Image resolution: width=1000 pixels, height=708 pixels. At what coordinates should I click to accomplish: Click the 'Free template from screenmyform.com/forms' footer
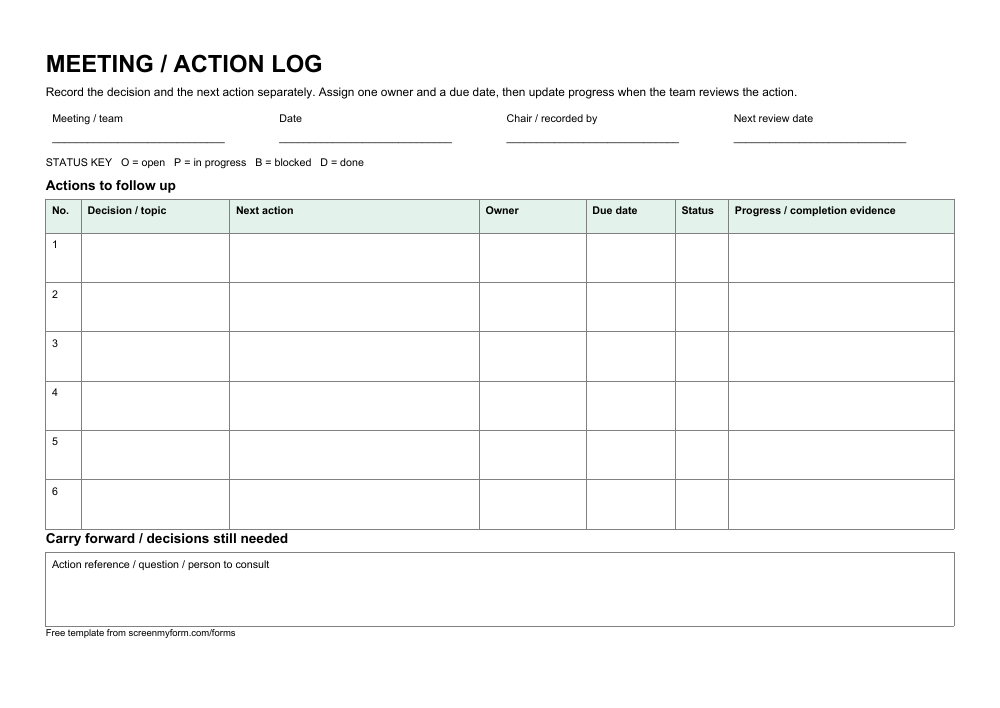coord(140,633)
